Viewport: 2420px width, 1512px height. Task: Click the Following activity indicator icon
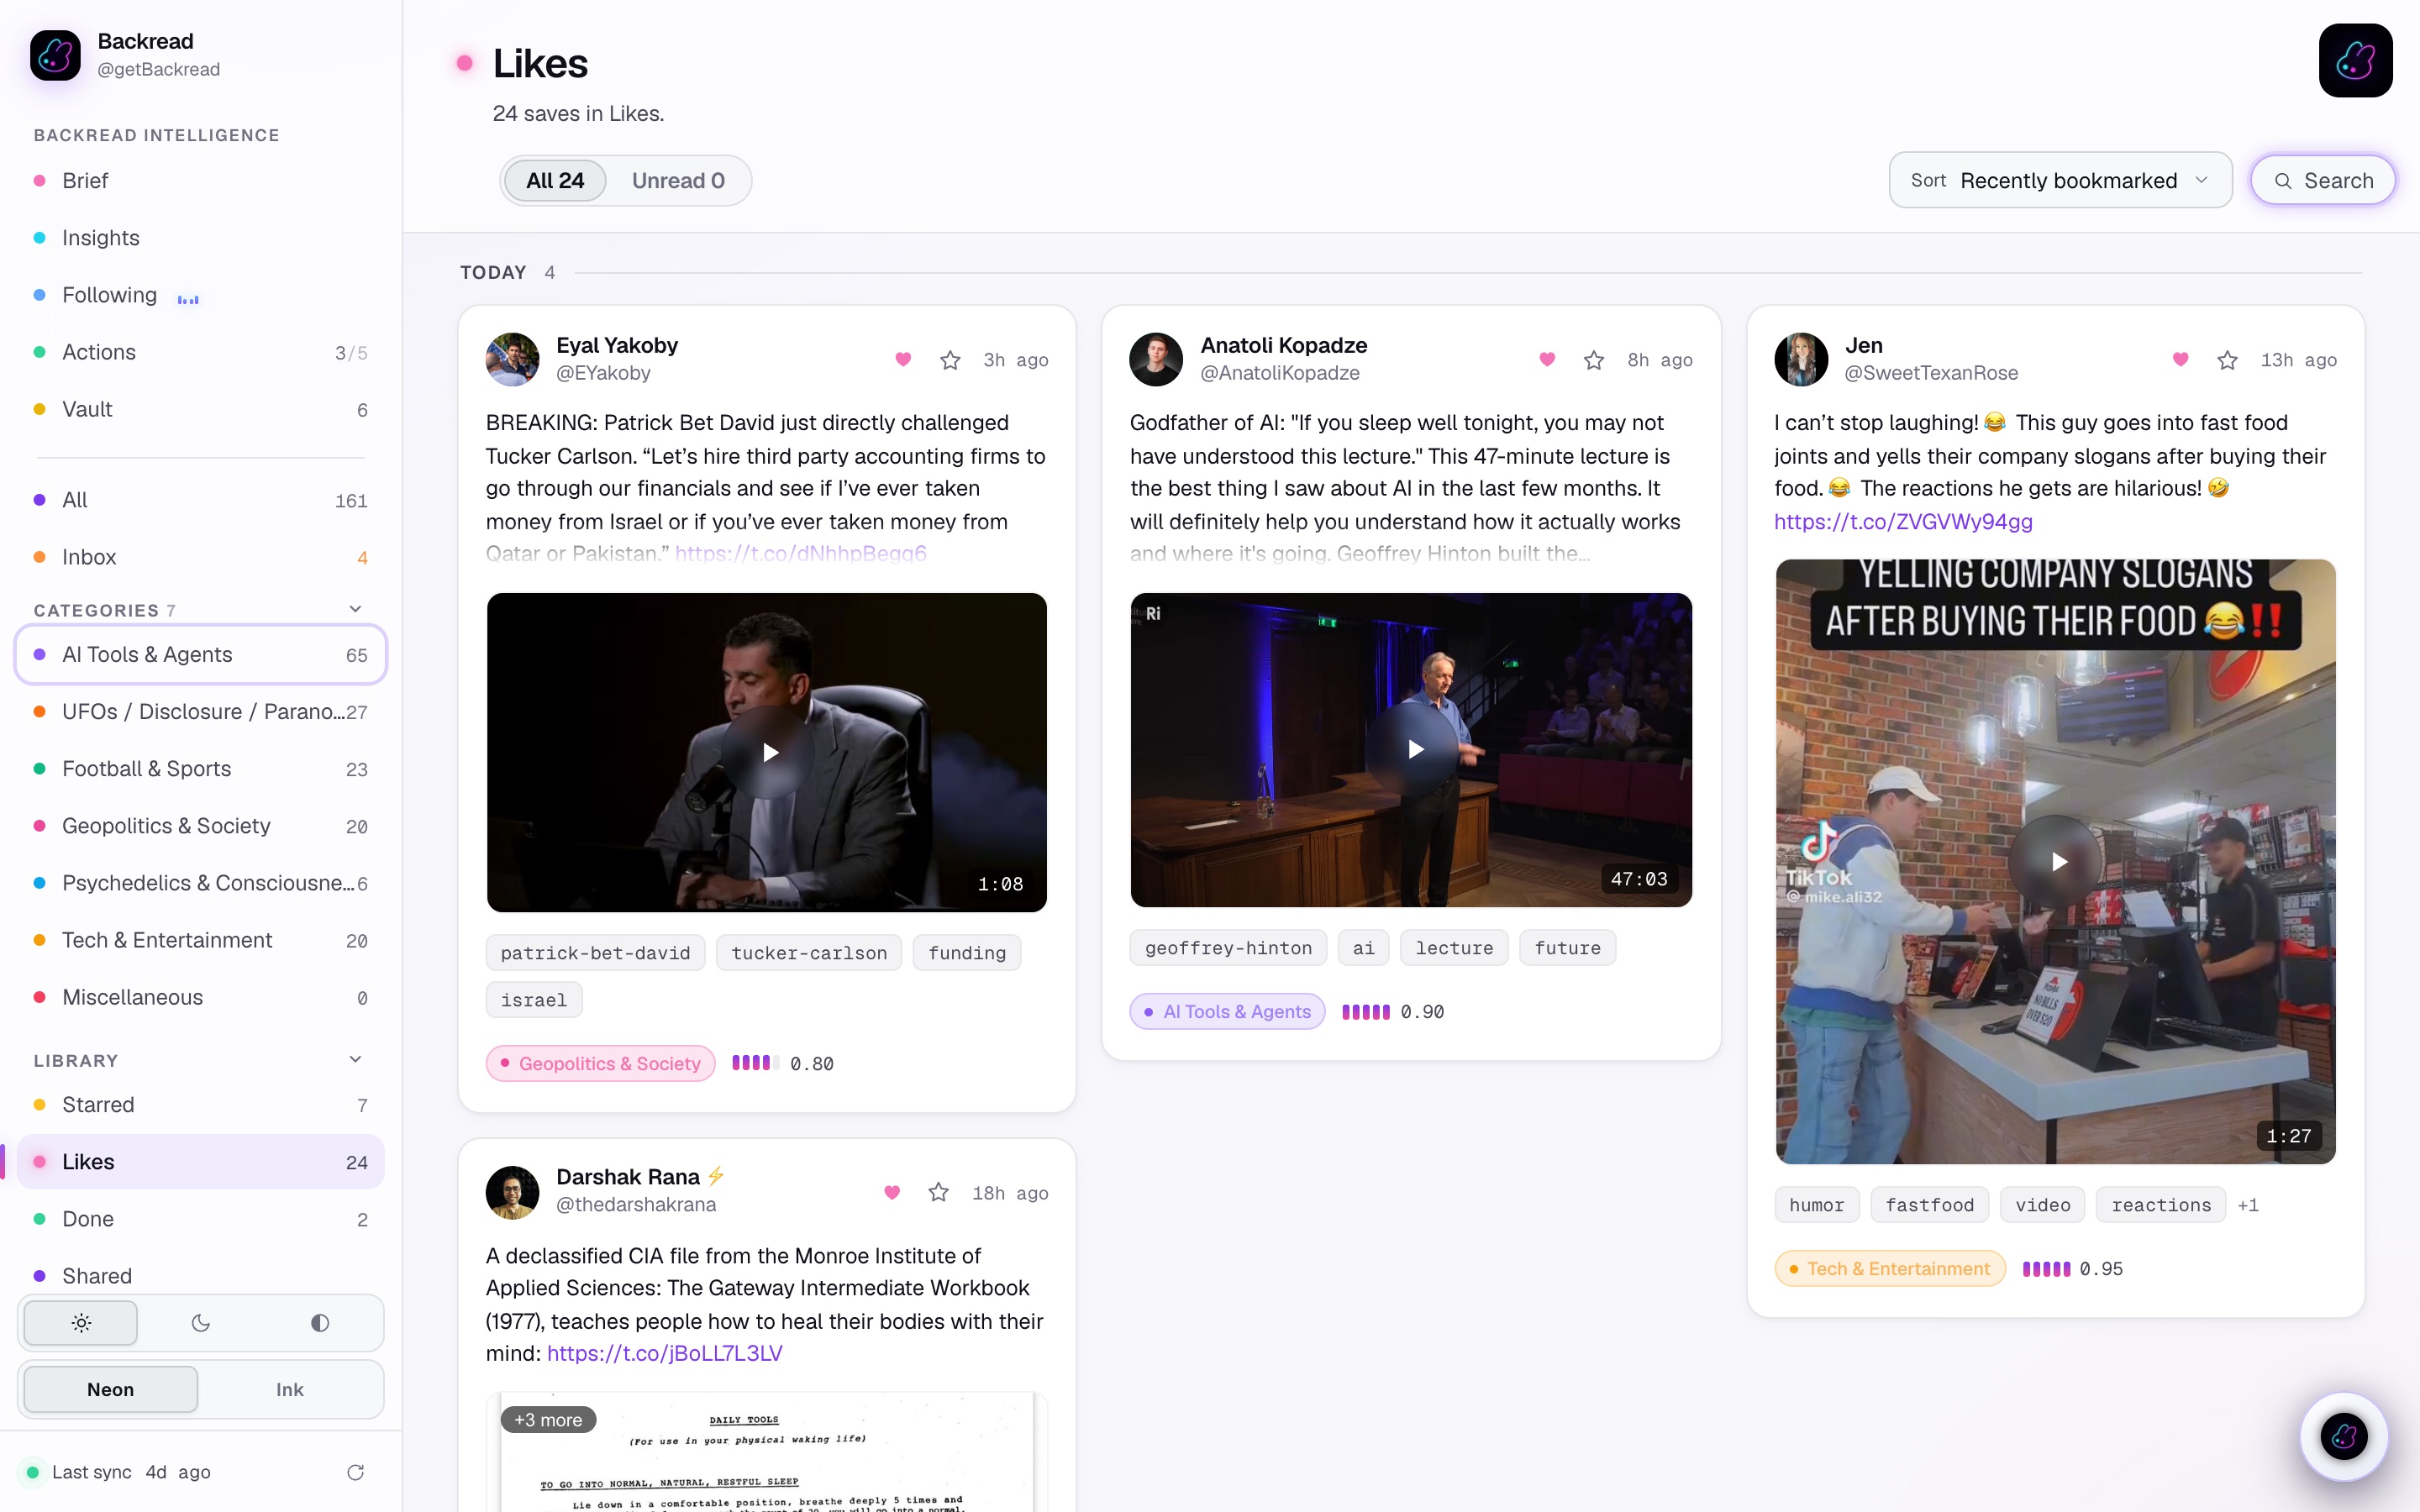tap(188, 298)
